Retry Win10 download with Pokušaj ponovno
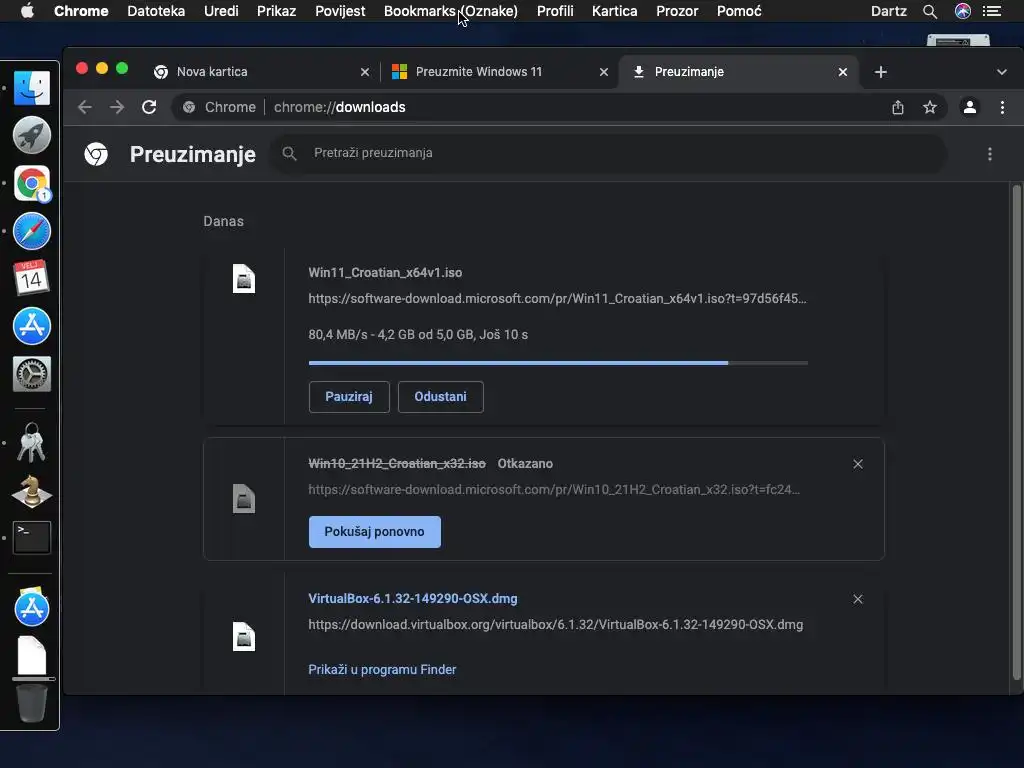 pos(375,532)
